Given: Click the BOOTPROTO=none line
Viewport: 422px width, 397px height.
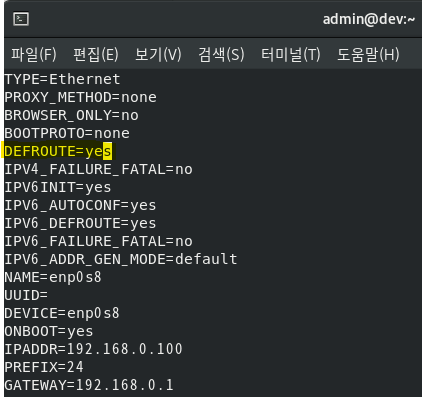Looking at the screenshot, I should [x=67, y=133].
